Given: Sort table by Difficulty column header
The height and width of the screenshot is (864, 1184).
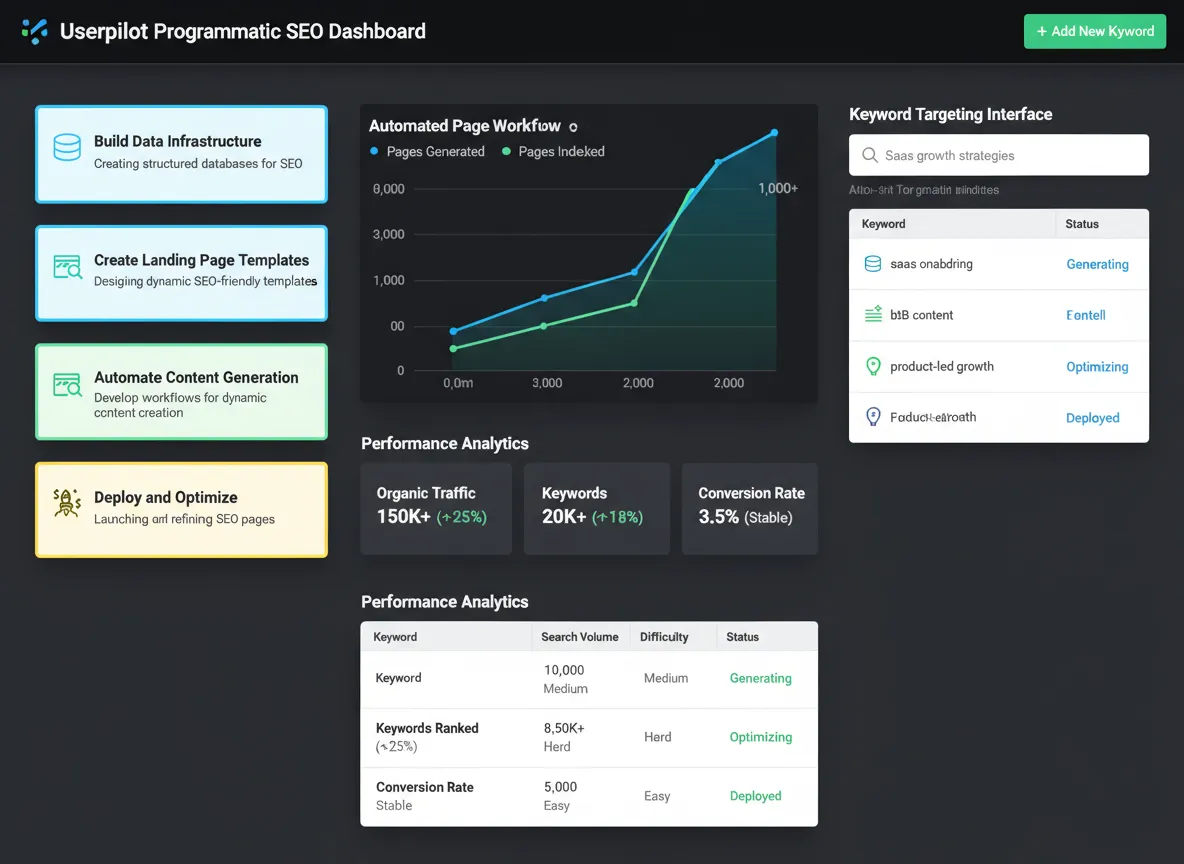Looking at the screenshot, I should (664, 637).
